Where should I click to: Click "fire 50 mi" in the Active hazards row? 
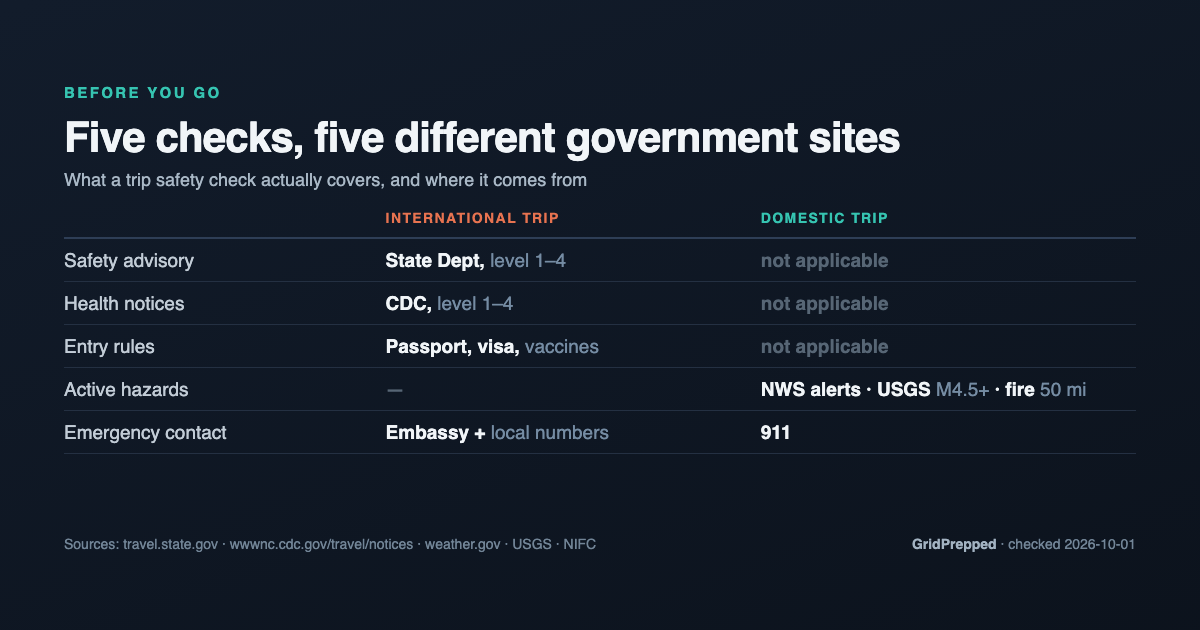coord(1047,390)
